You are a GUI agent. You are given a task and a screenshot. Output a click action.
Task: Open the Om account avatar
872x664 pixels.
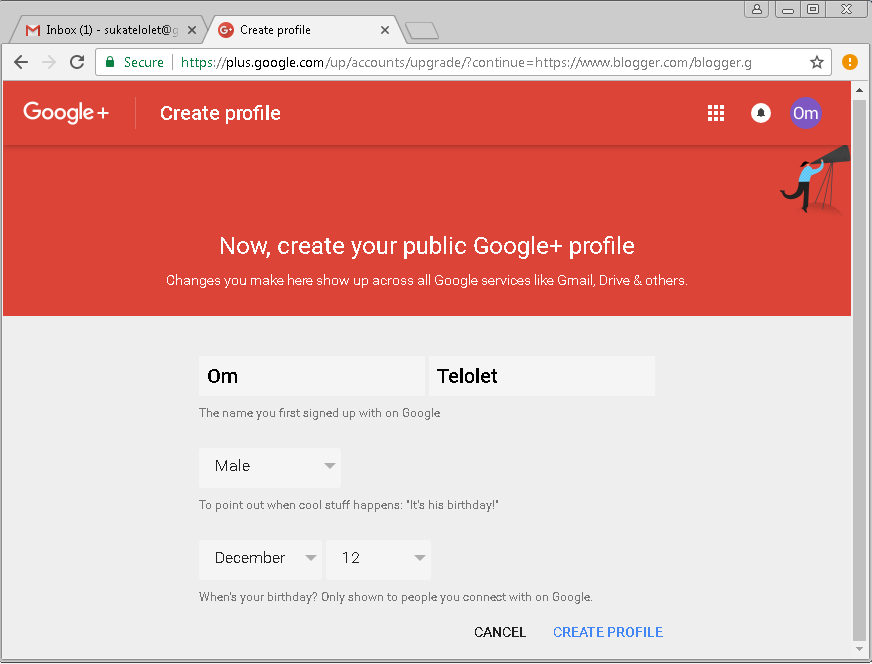(805, 113)
